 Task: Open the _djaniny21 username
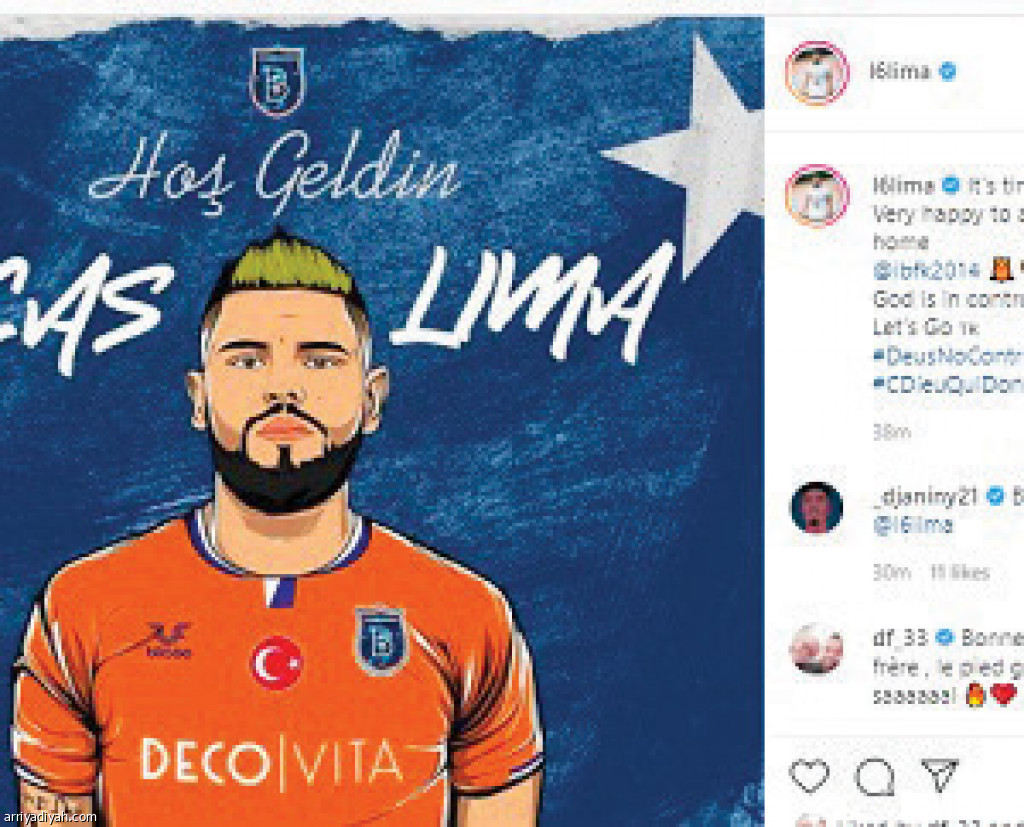coord(926,496)
